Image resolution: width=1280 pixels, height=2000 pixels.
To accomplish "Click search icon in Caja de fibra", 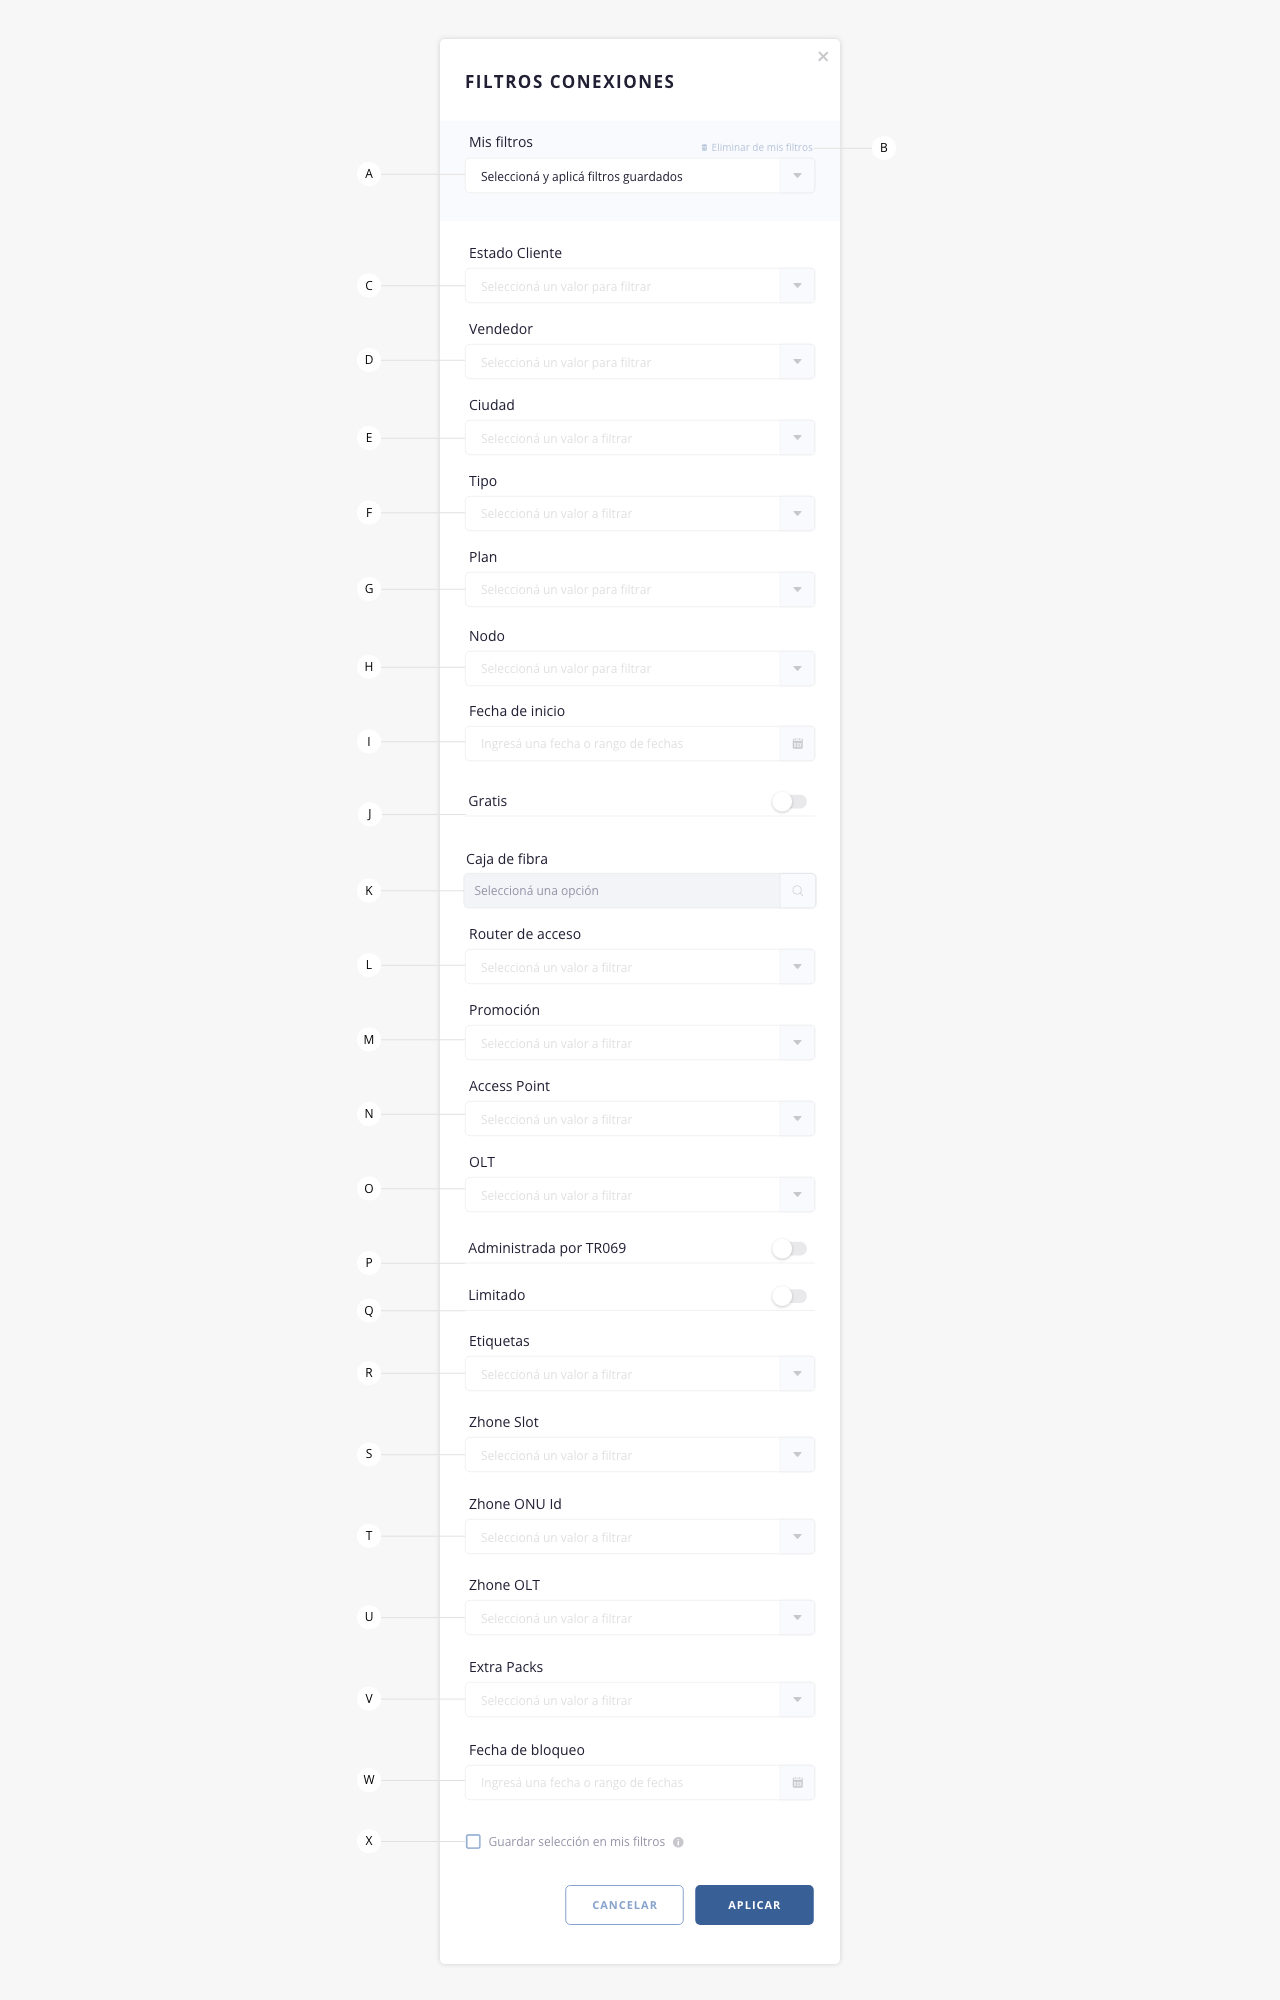I will pyautogui.click(x=797, y=891).
